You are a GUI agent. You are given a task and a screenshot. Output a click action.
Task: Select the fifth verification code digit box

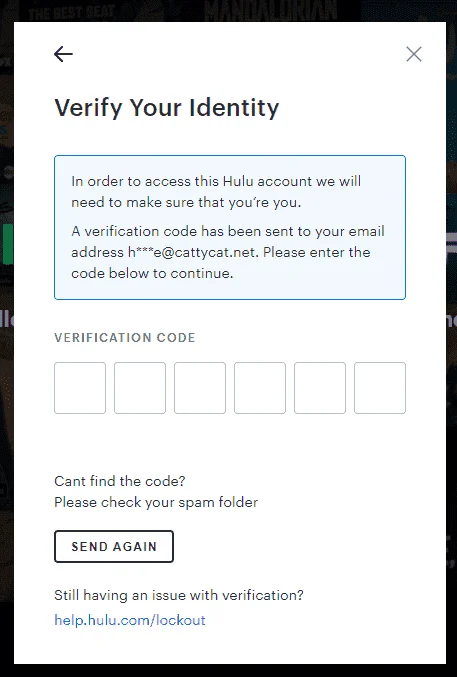320,388
